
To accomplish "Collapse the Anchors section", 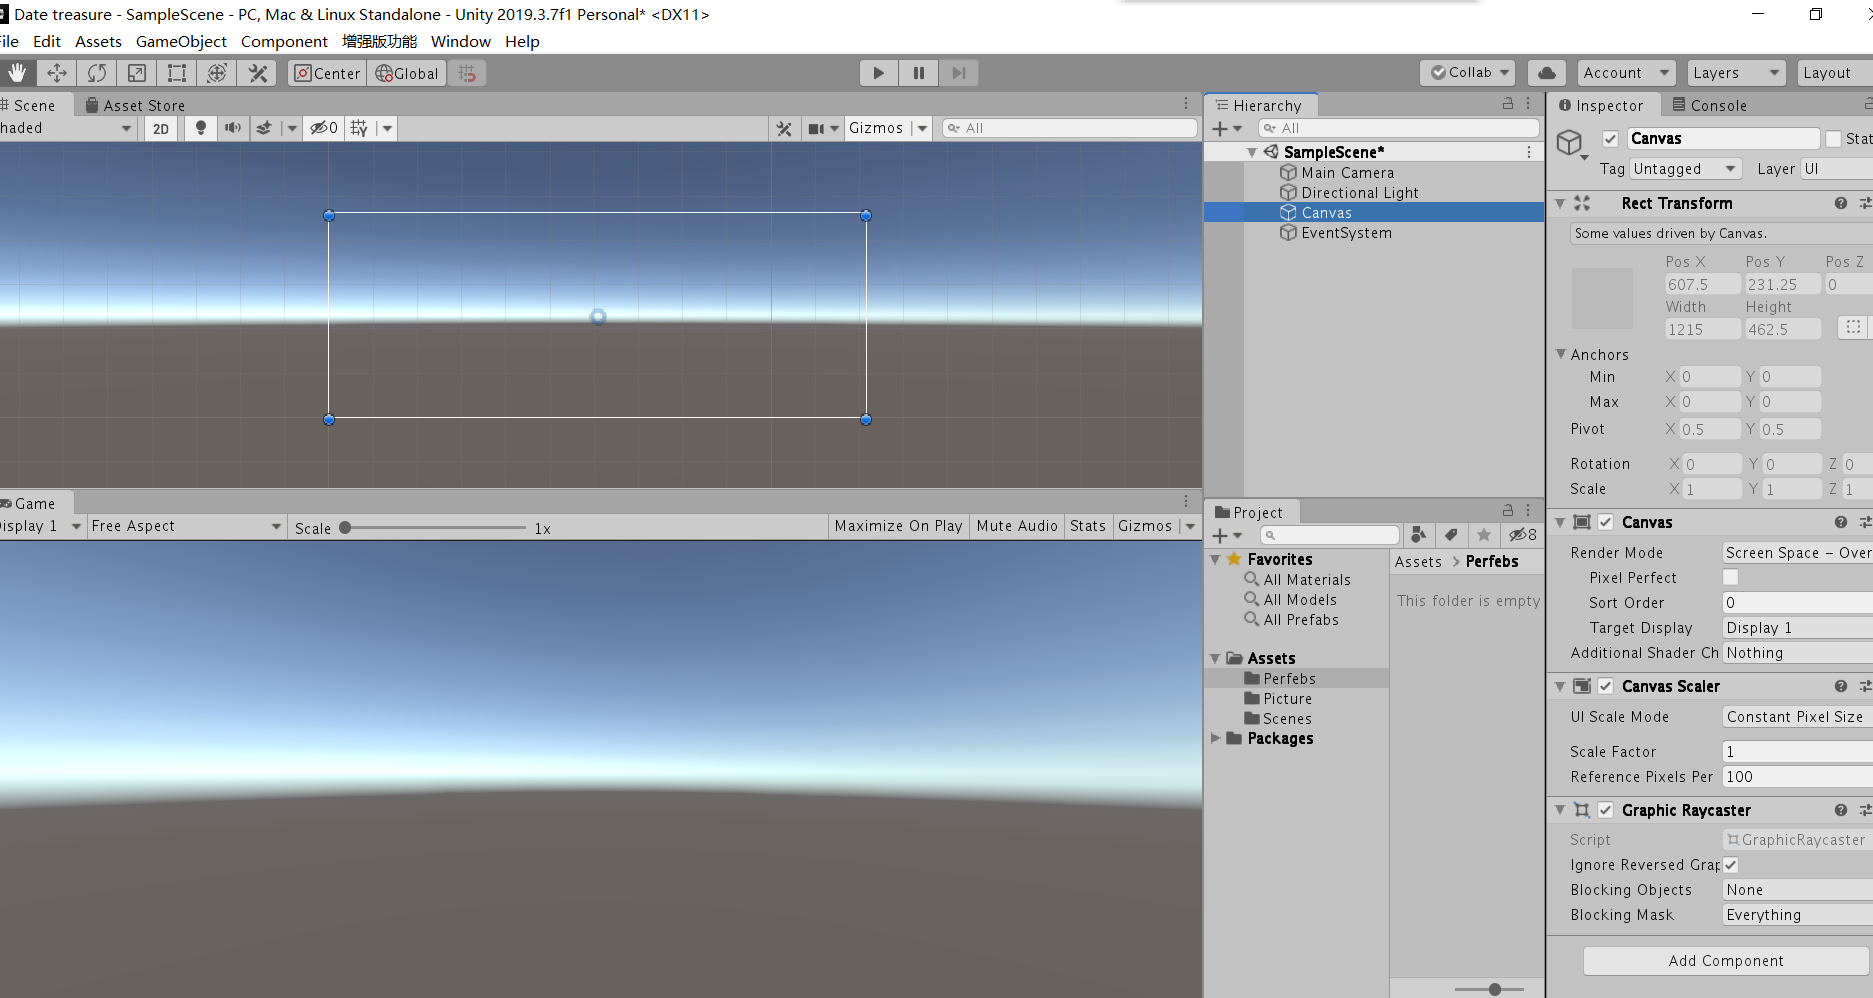I will pyautogui.click(x=1561, y=354).
